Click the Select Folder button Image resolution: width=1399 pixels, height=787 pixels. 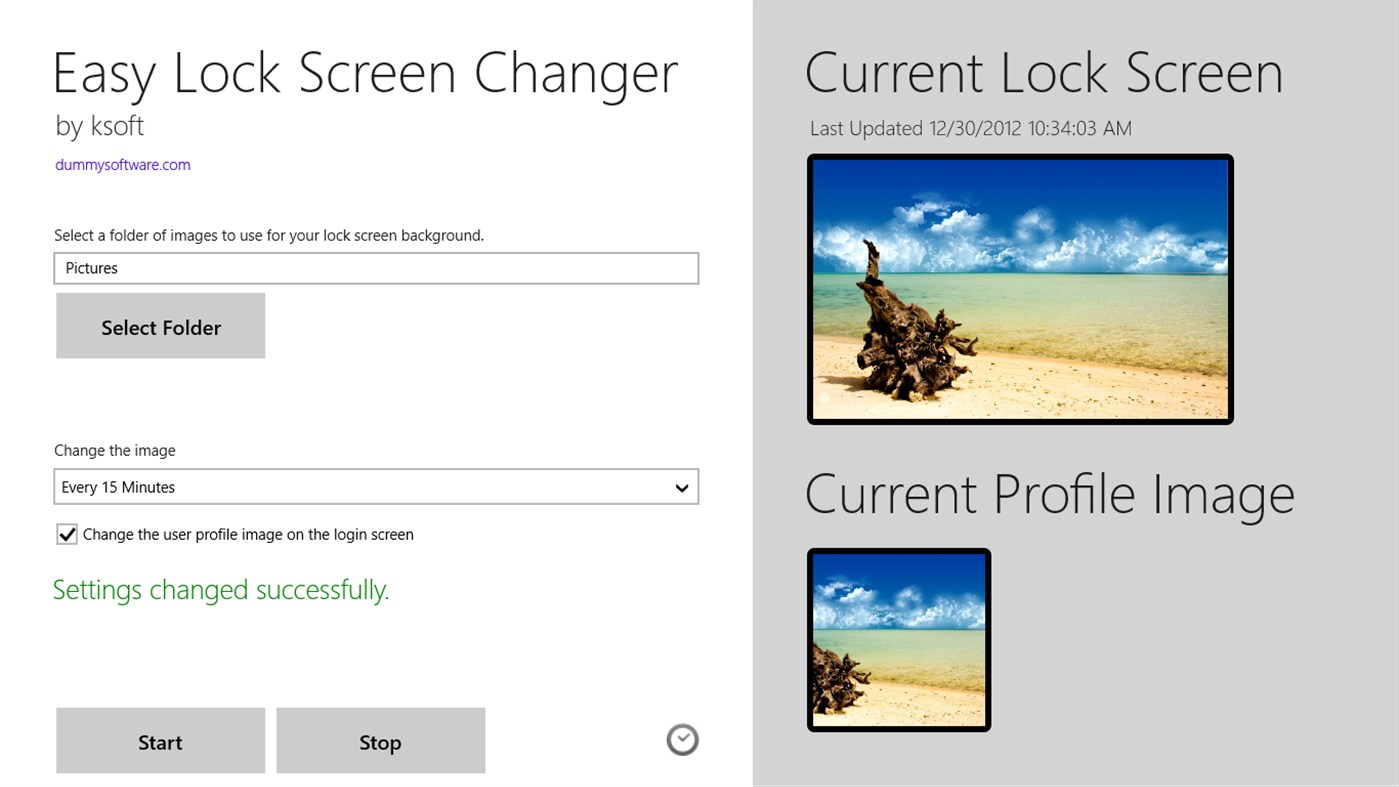(x=160, y=326)
